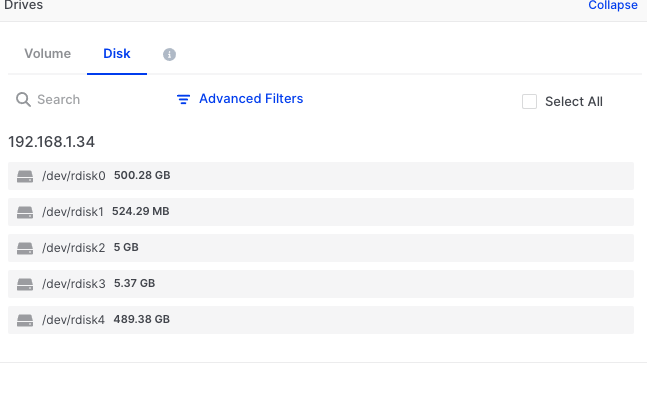
Task: Select the /dev/rdisk1 label
Action: tap(73, 212)
